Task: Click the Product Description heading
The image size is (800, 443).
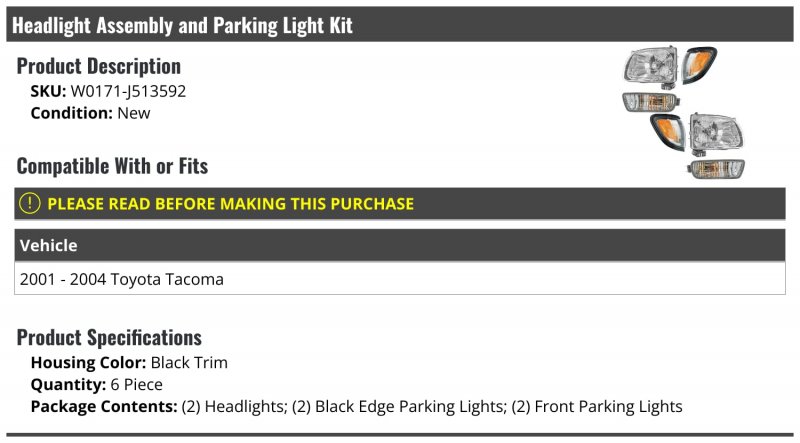Action: [99, 66]
